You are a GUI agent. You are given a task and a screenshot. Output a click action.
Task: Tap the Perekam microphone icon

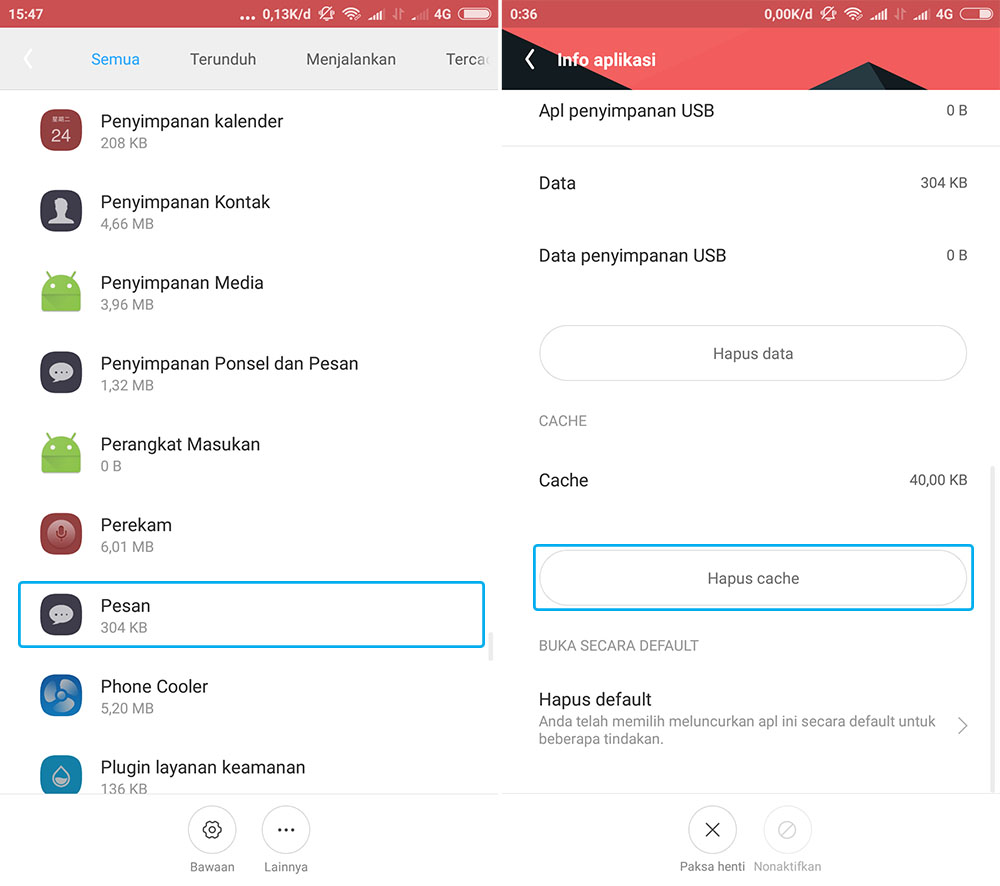click(61, 534)
